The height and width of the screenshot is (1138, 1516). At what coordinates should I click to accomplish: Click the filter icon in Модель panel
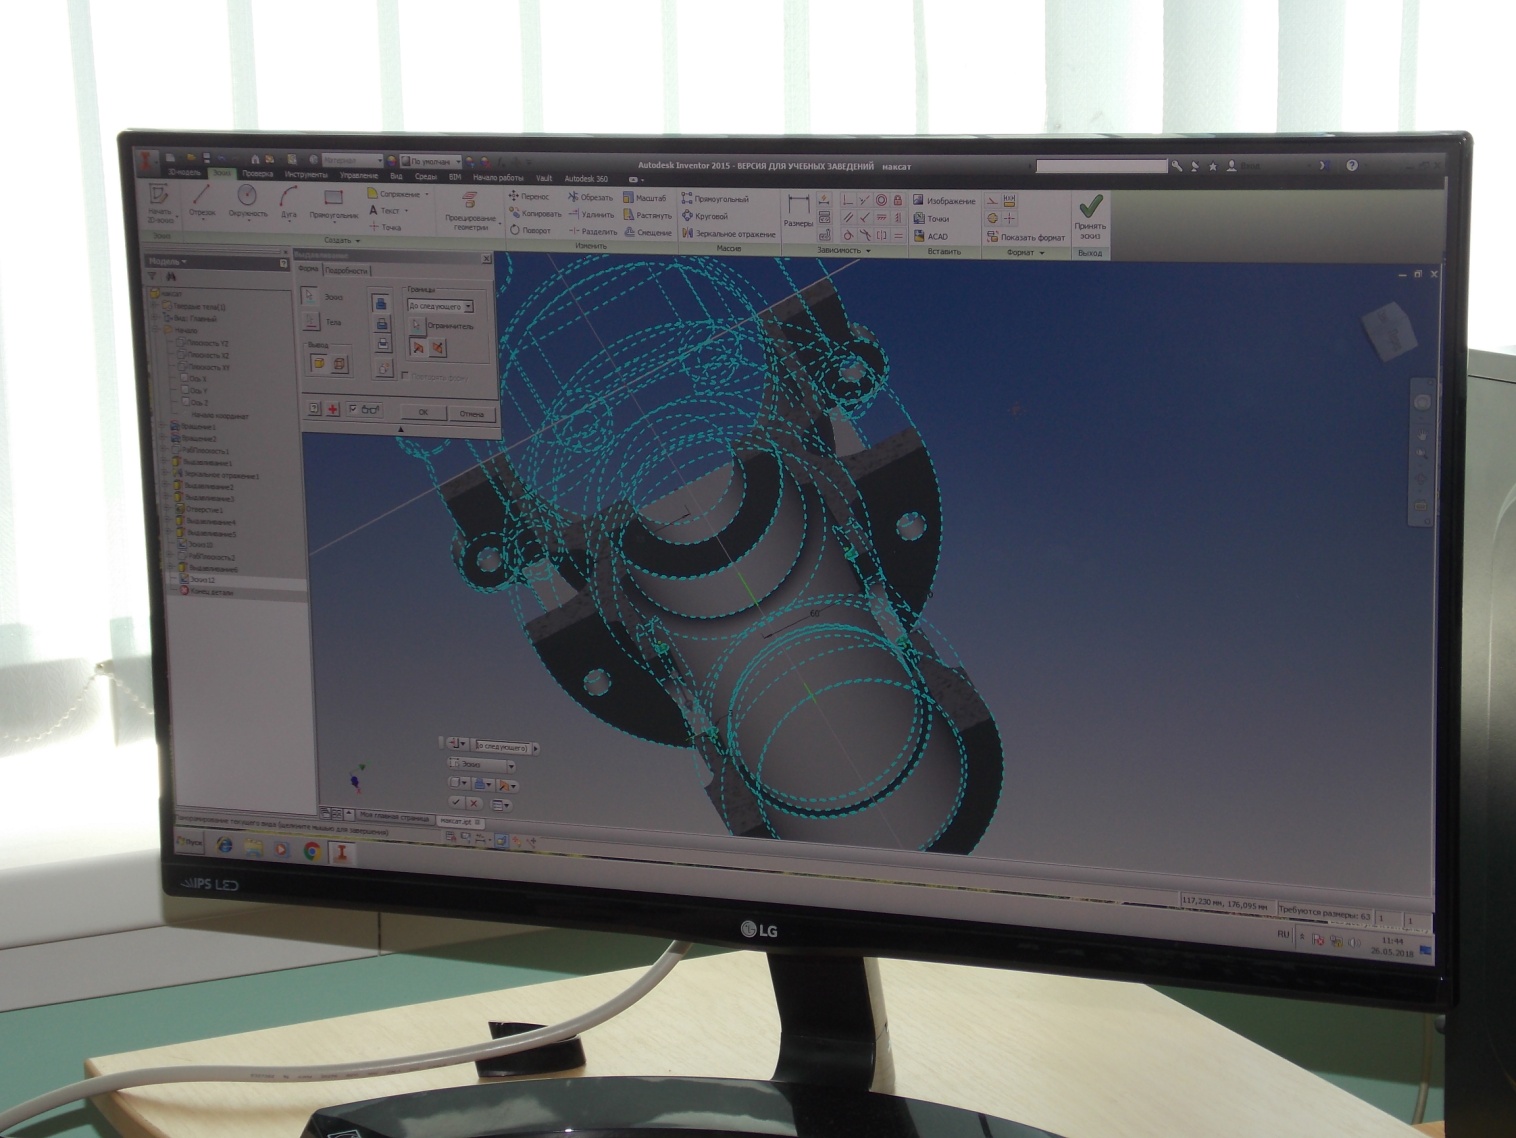[152, 277]
